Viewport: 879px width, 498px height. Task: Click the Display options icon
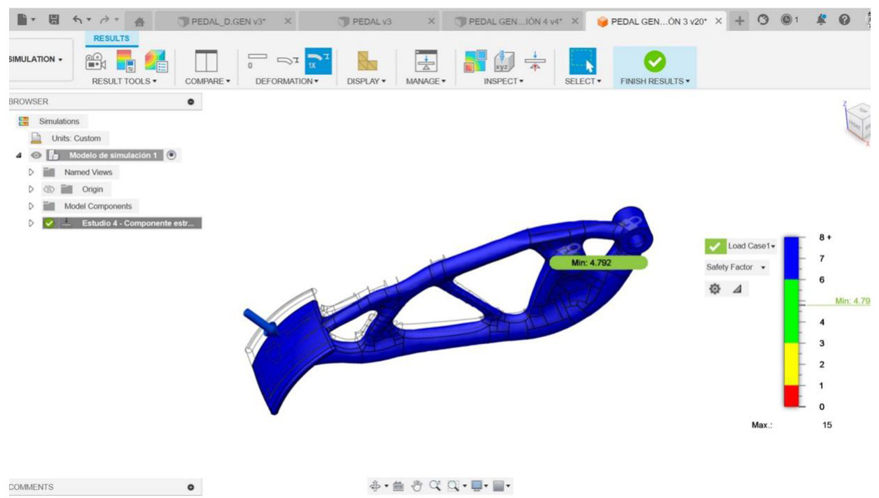coord(367,61)
